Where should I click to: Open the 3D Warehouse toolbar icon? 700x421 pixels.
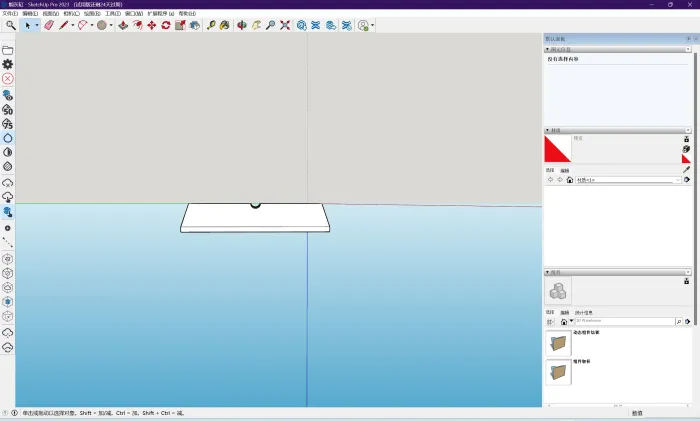[302, 25]
